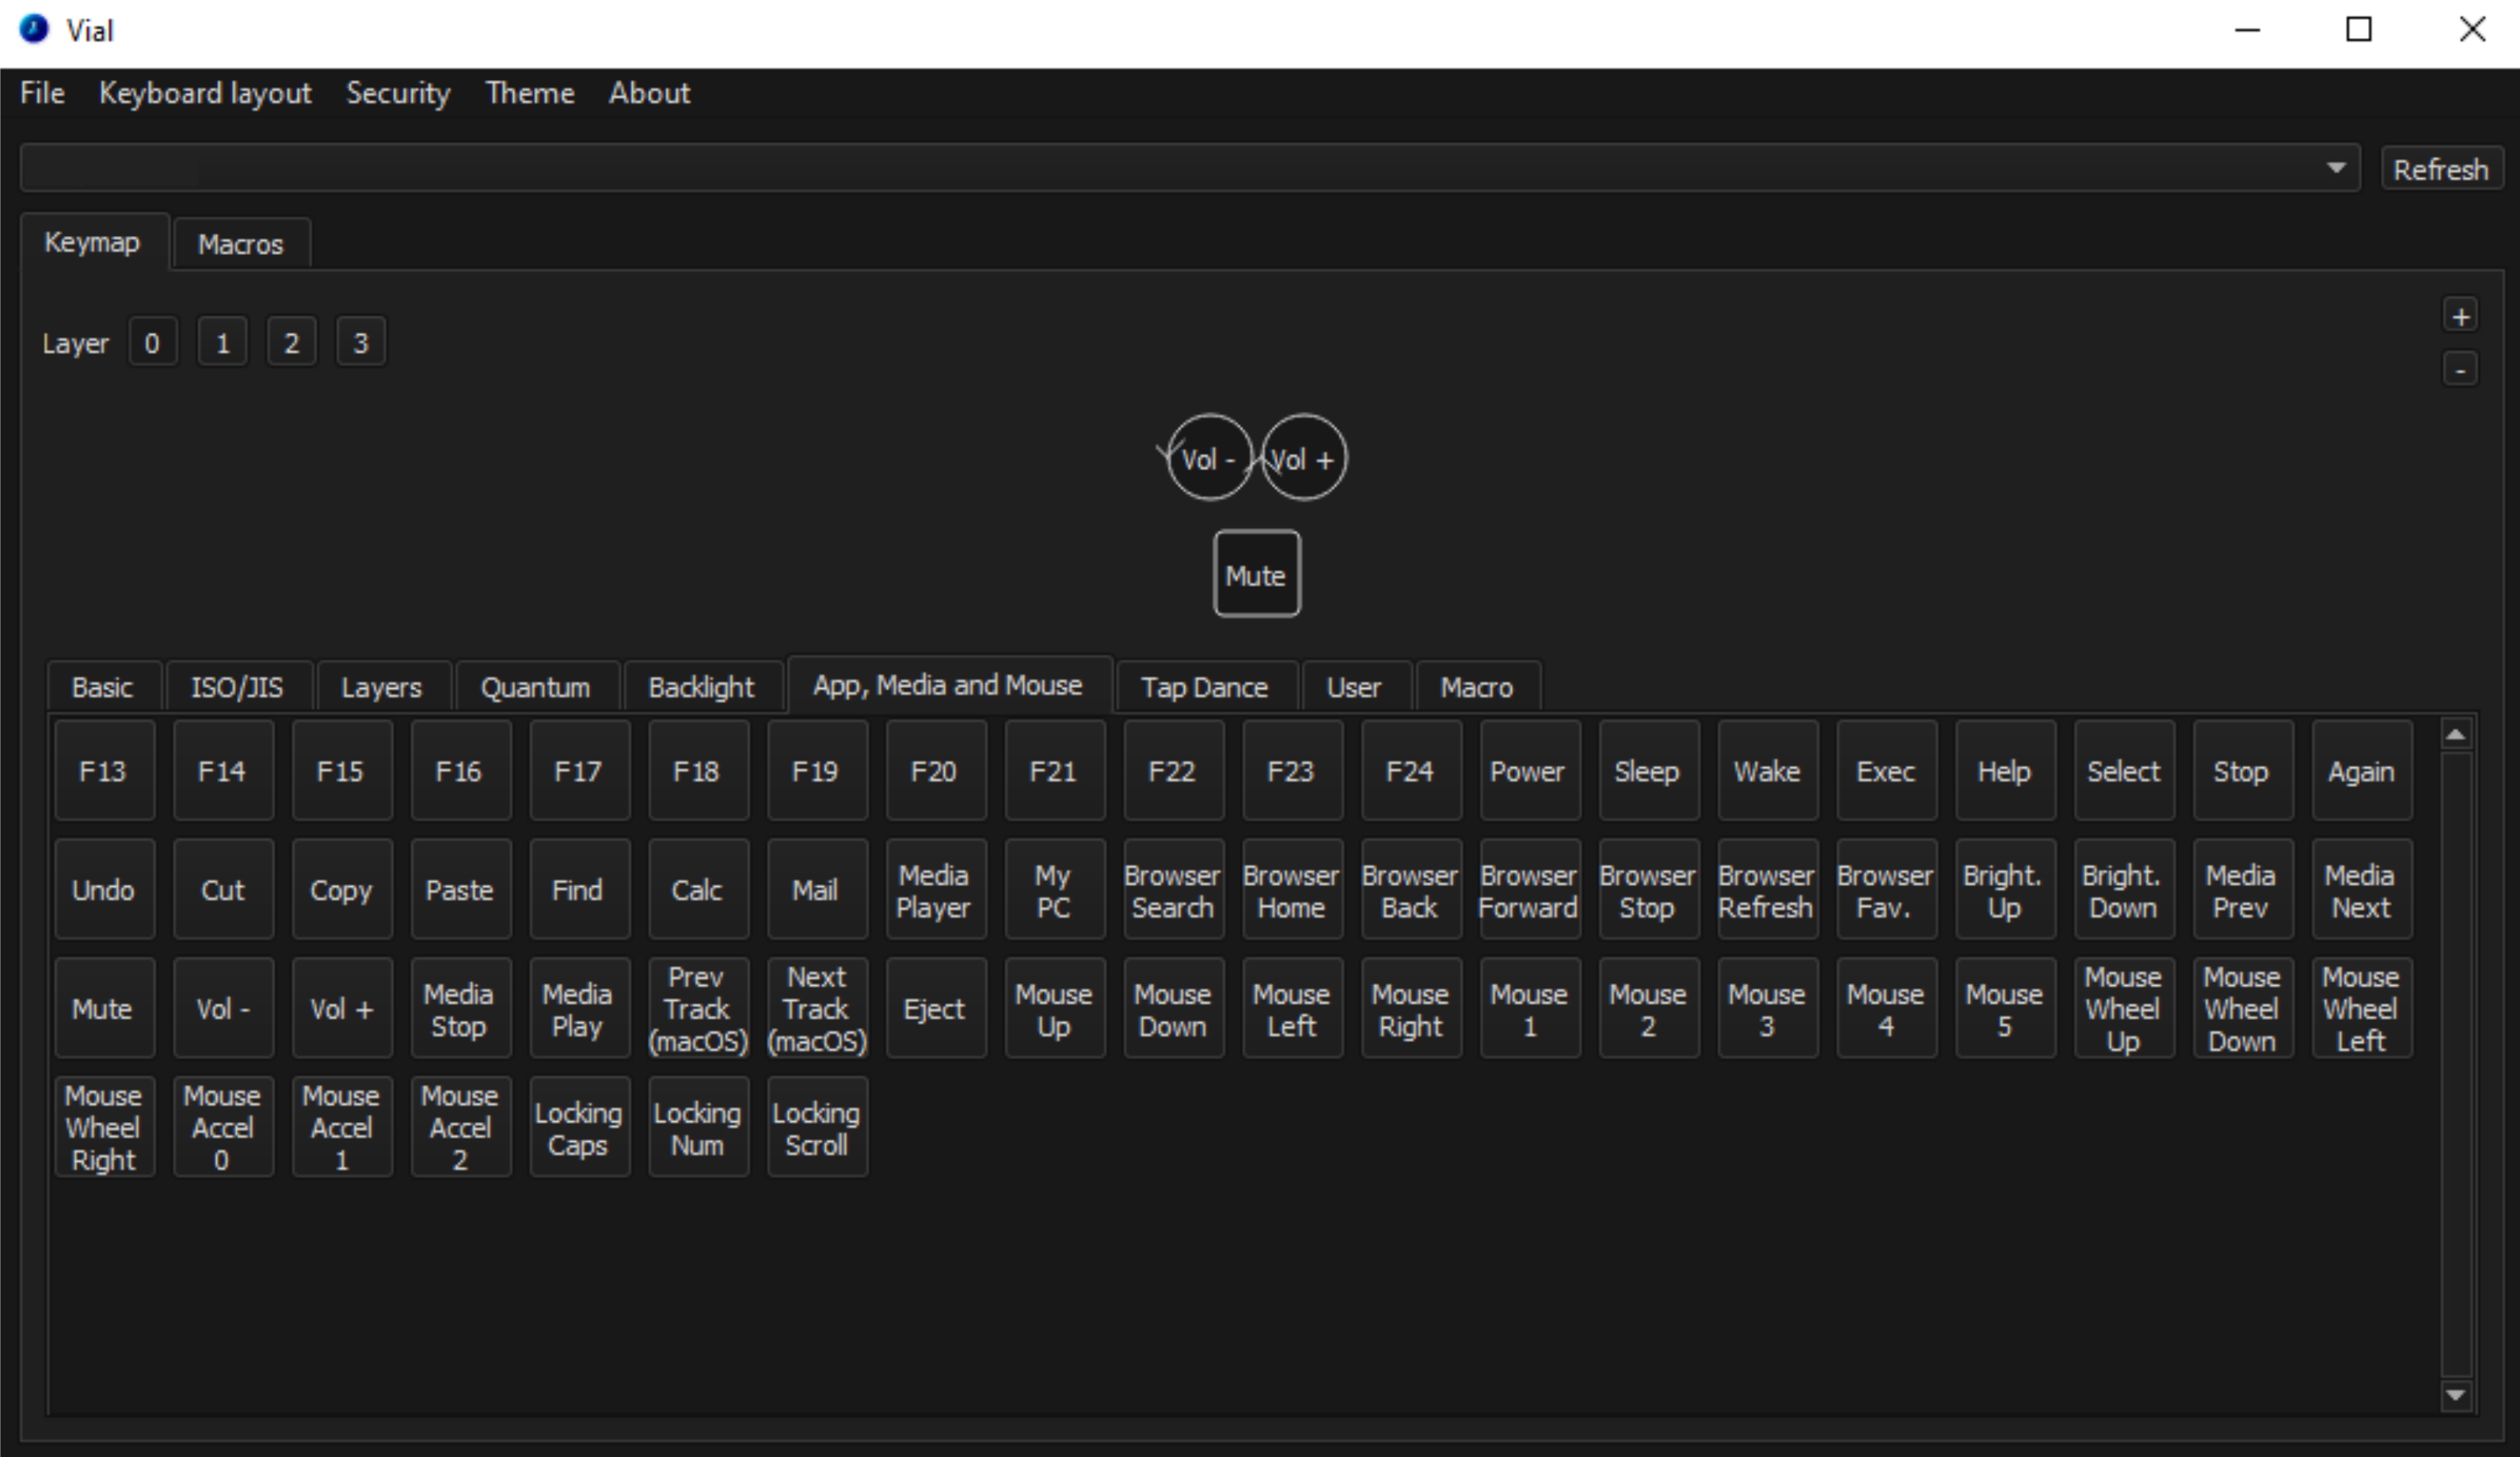Click the zoom in plus button
The height and width of the screenshot is (1457, 2520).
2460,317
